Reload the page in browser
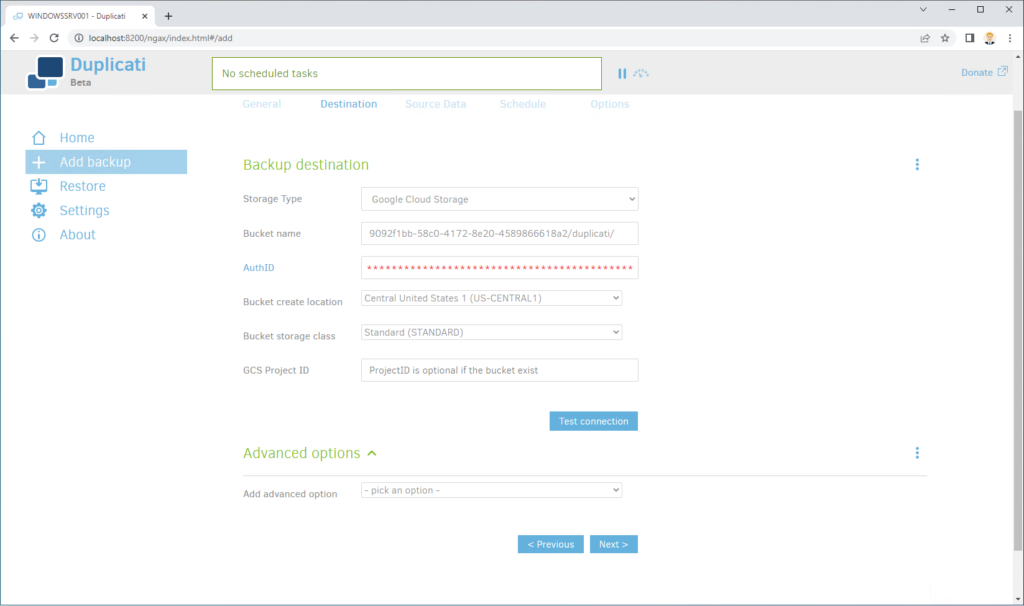The image size is (1024, 606). pyautogui.click(x=54, y=38)
